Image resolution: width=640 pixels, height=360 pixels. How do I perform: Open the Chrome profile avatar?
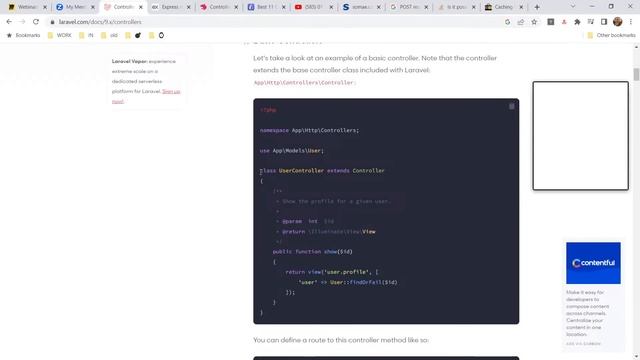618,22
